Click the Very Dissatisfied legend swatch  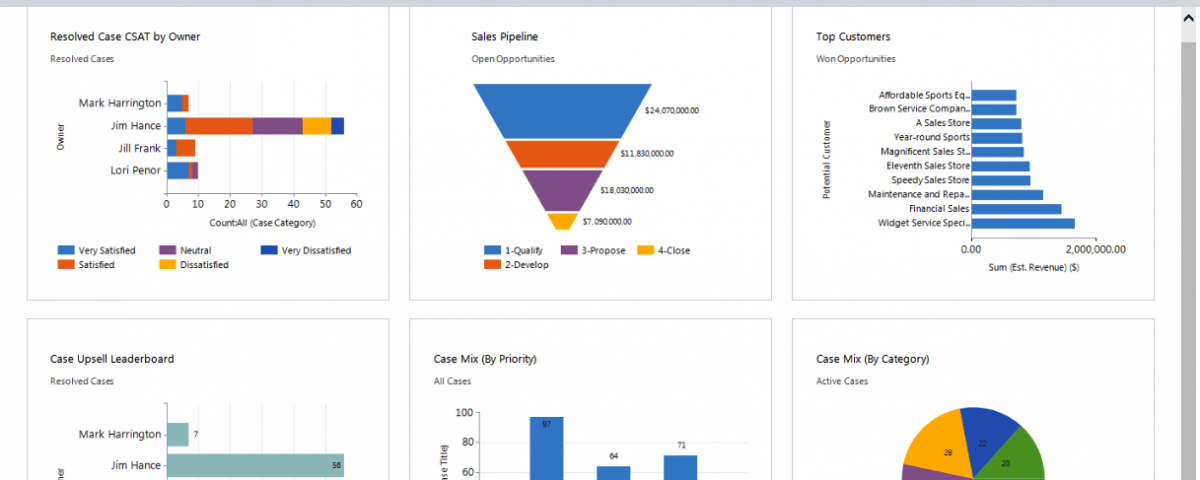[269, 250]
